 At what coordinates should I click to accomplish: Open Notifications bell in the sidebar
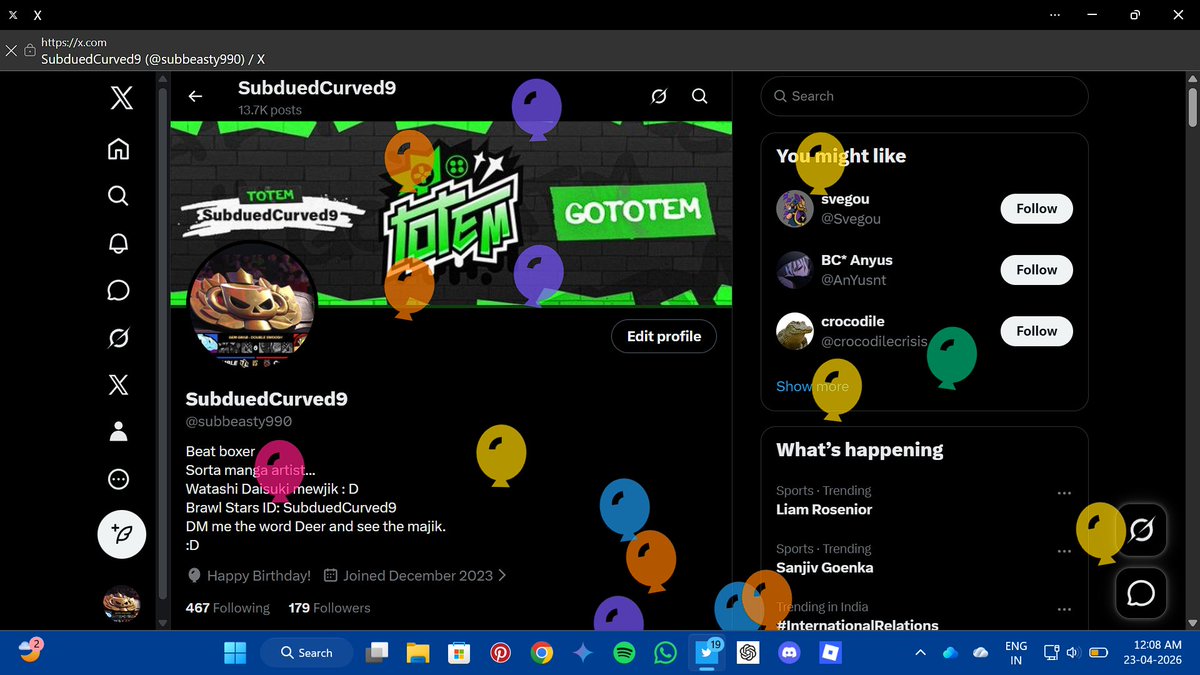click(x=118, y=243)
